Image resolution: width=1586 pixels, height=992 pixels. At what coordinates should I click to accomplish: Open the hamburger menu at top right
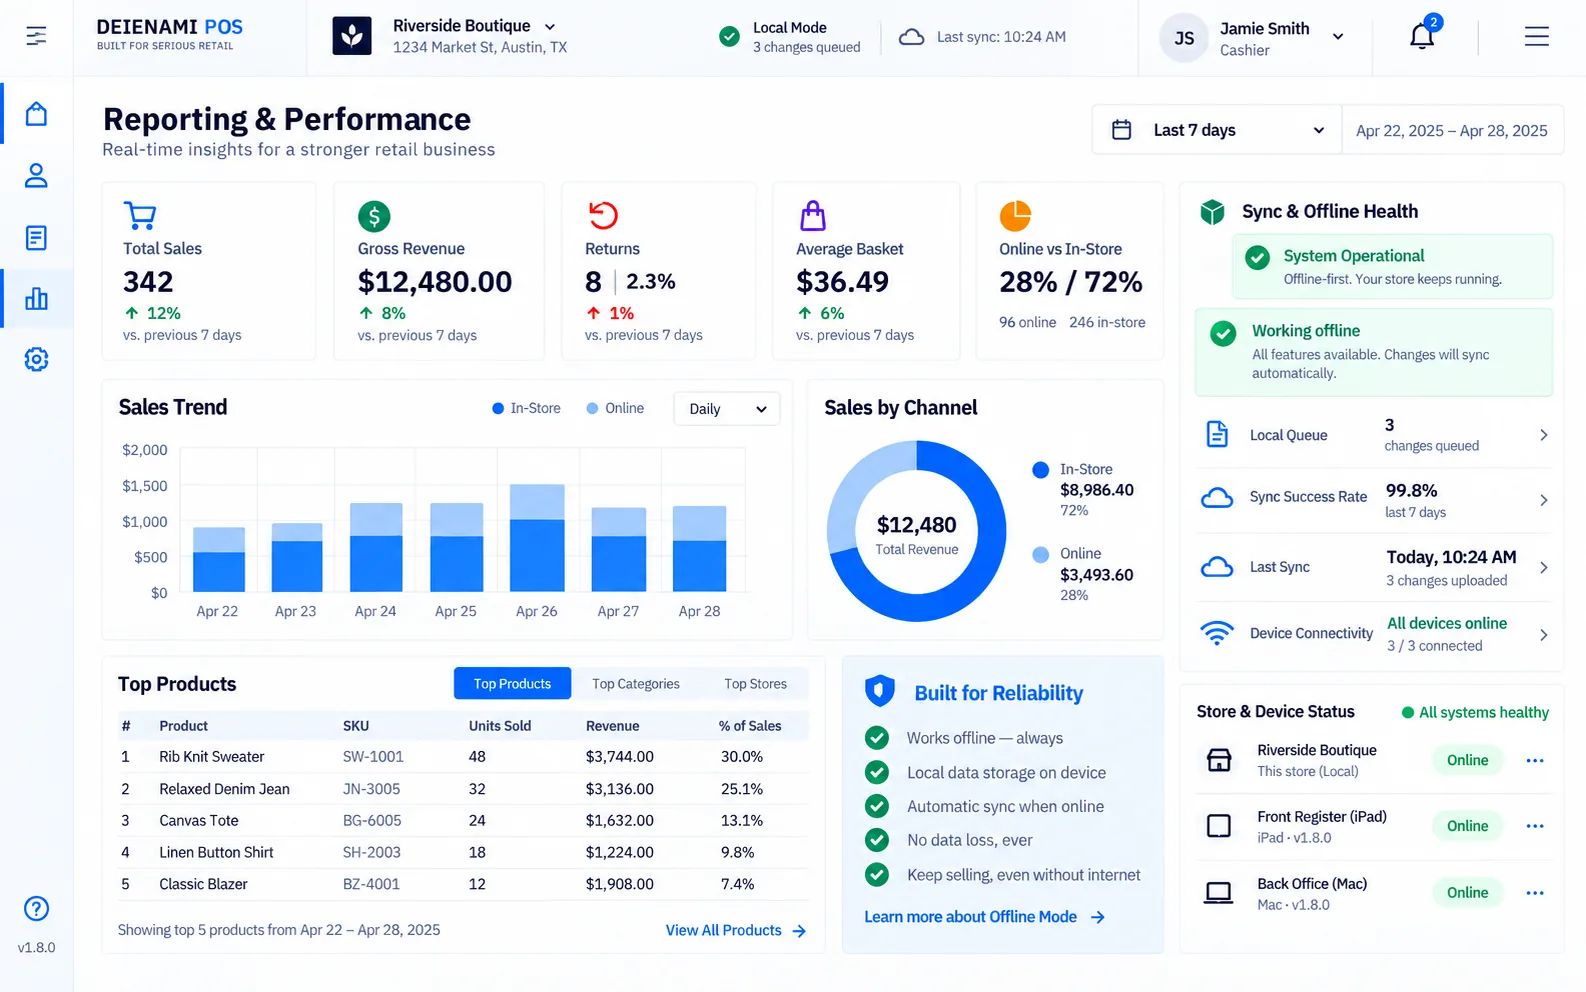click(x=1536, y=37)
